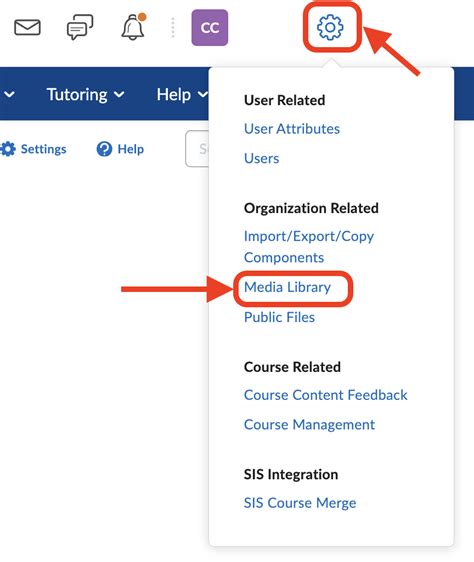Screen dimensions: 474x562
Task: Open Import/Export/Copy Components
Action: (309, 247)
